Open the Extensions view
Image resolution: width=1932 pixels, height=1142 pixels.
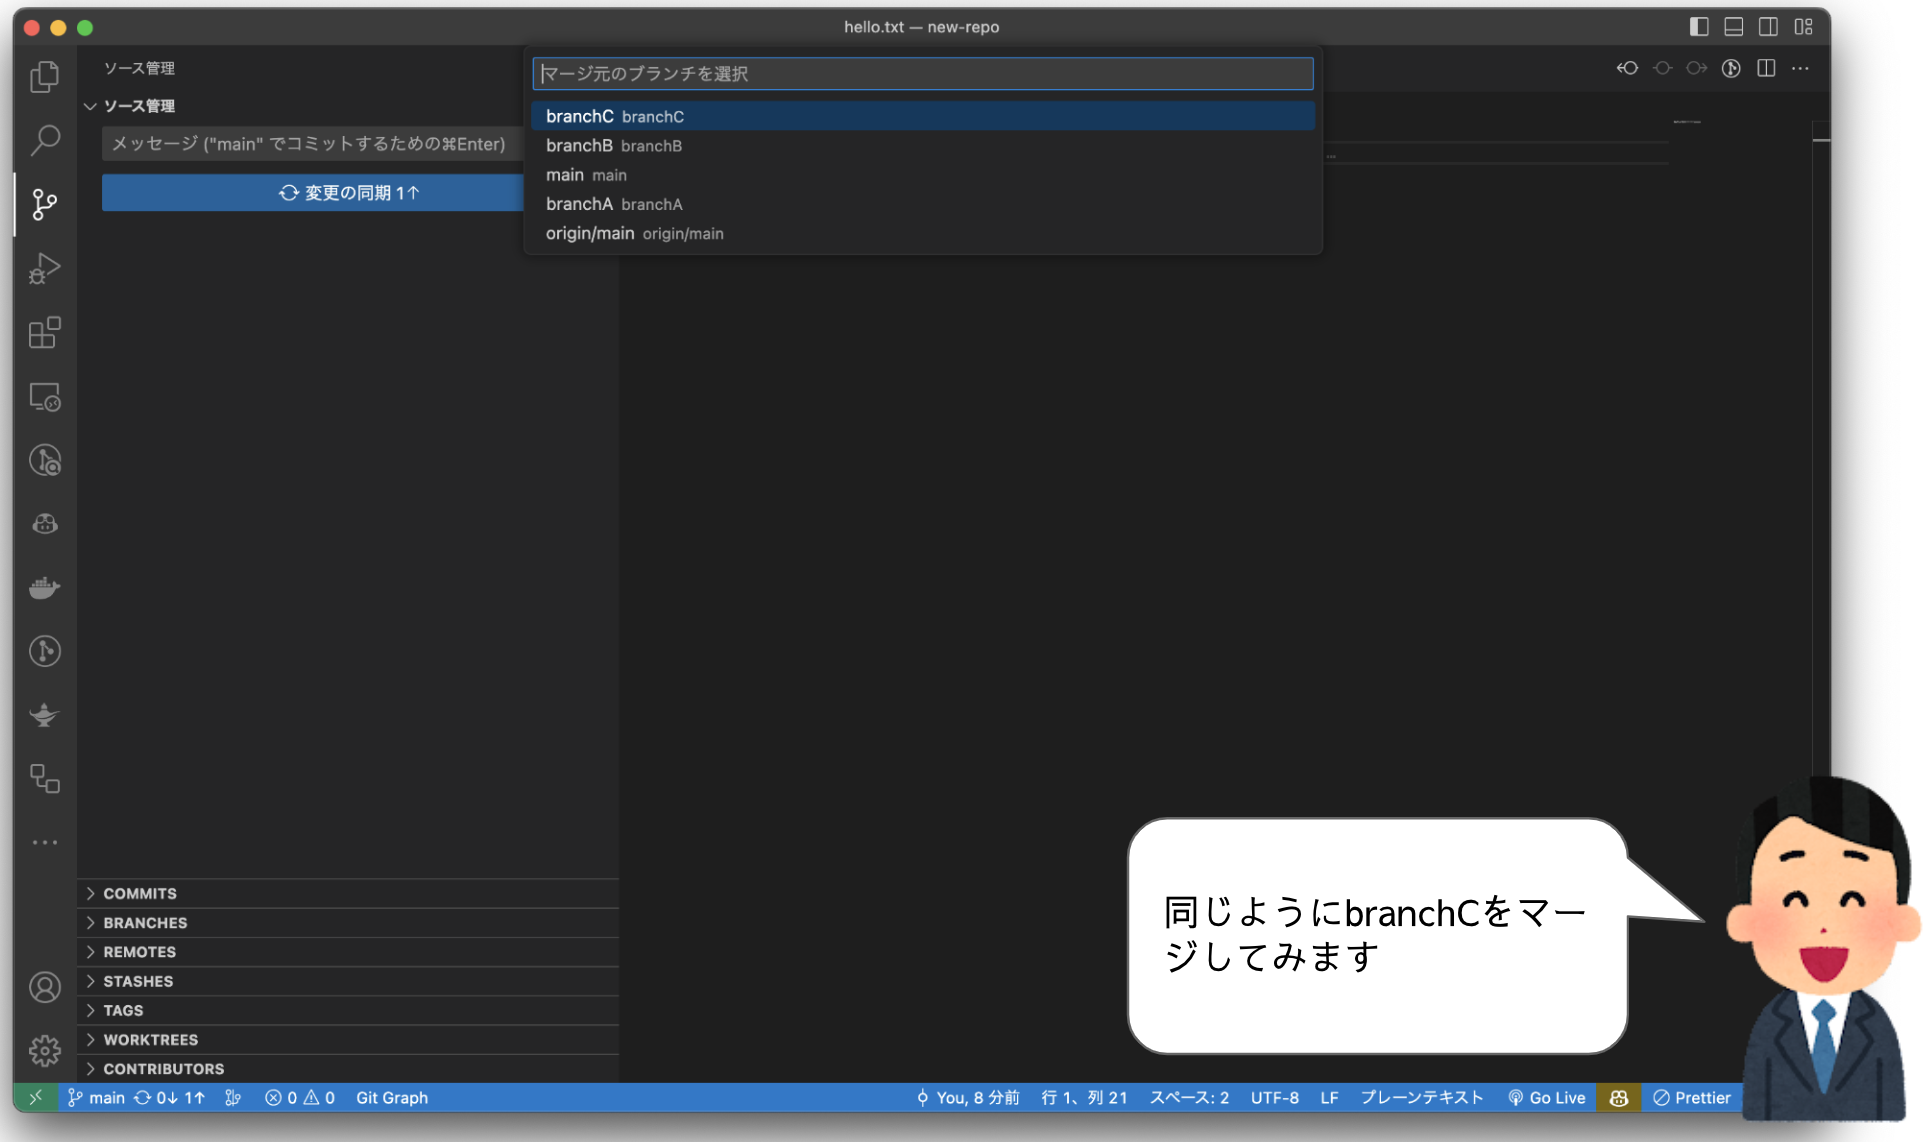click(x=44, y=333)
